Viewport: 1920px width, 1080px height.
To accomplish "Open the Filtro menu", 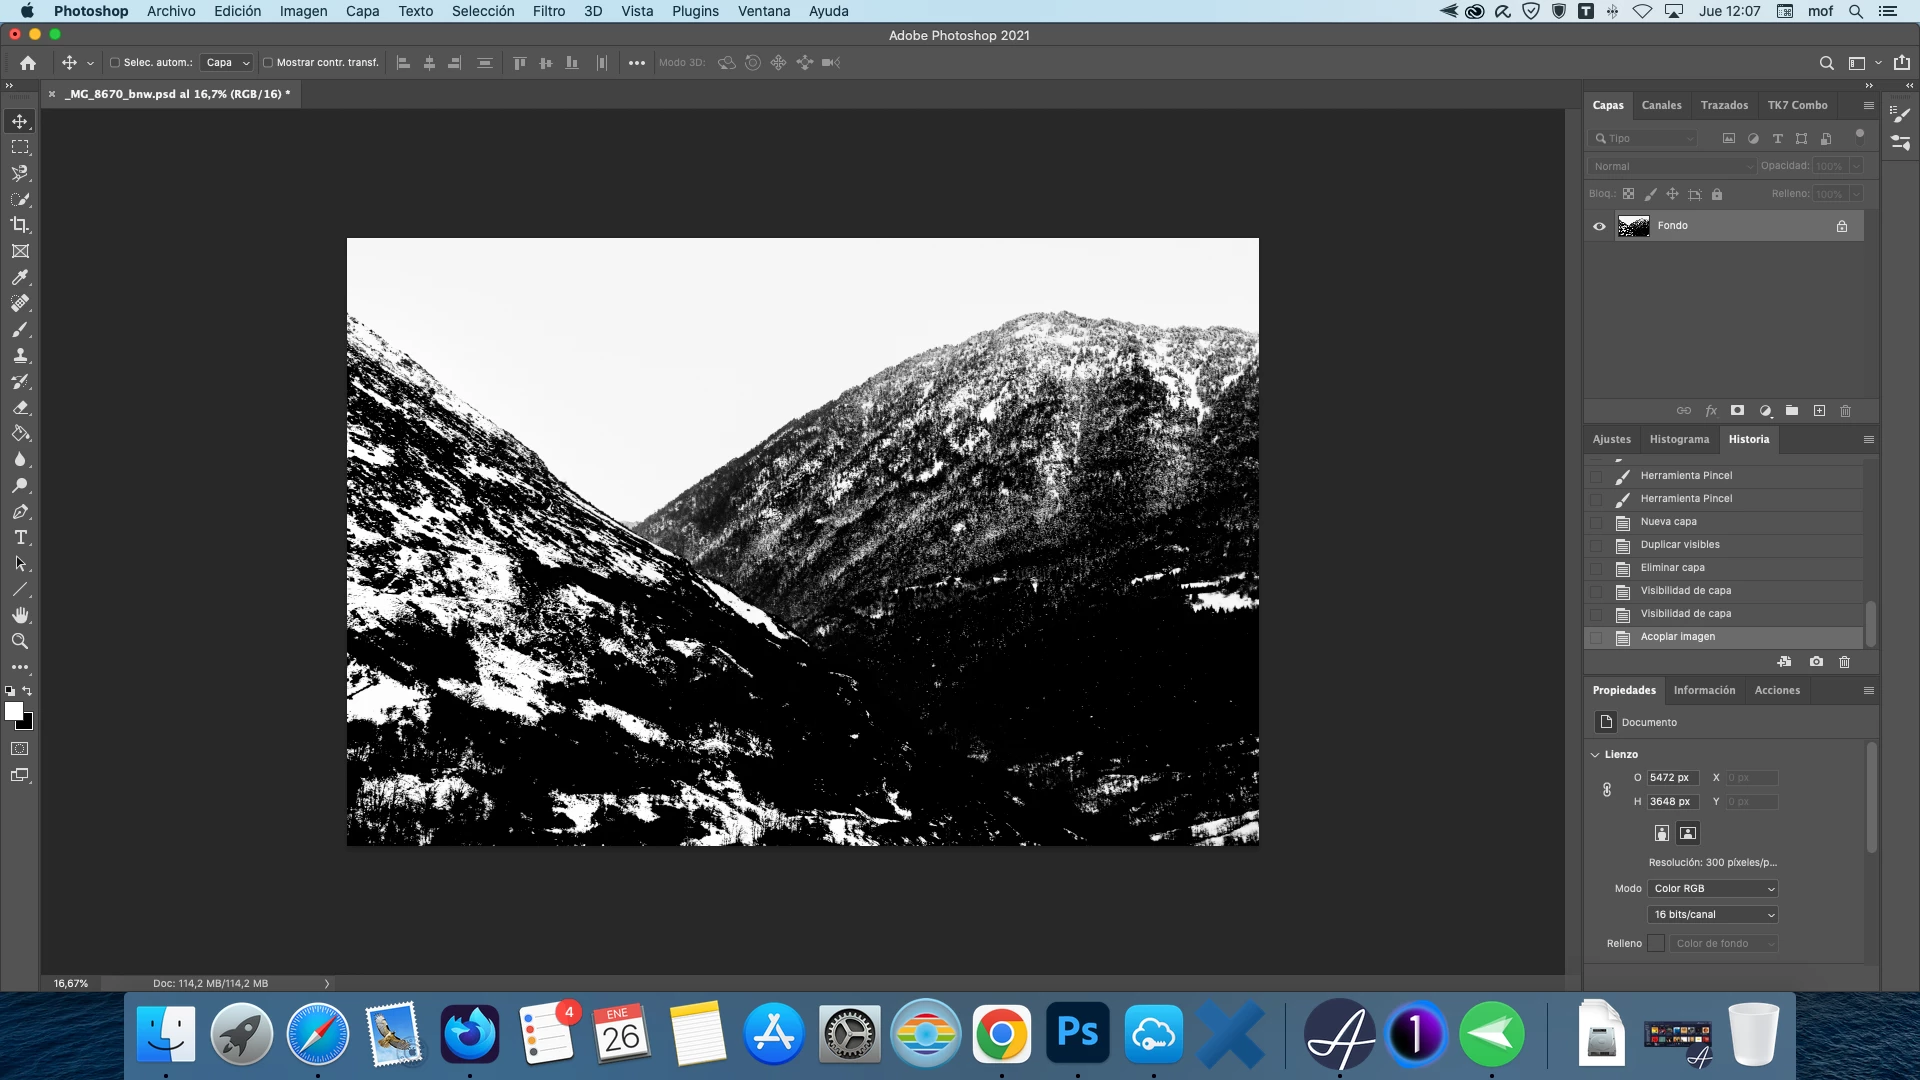I will pyautogui.click(x=548, y=11).
